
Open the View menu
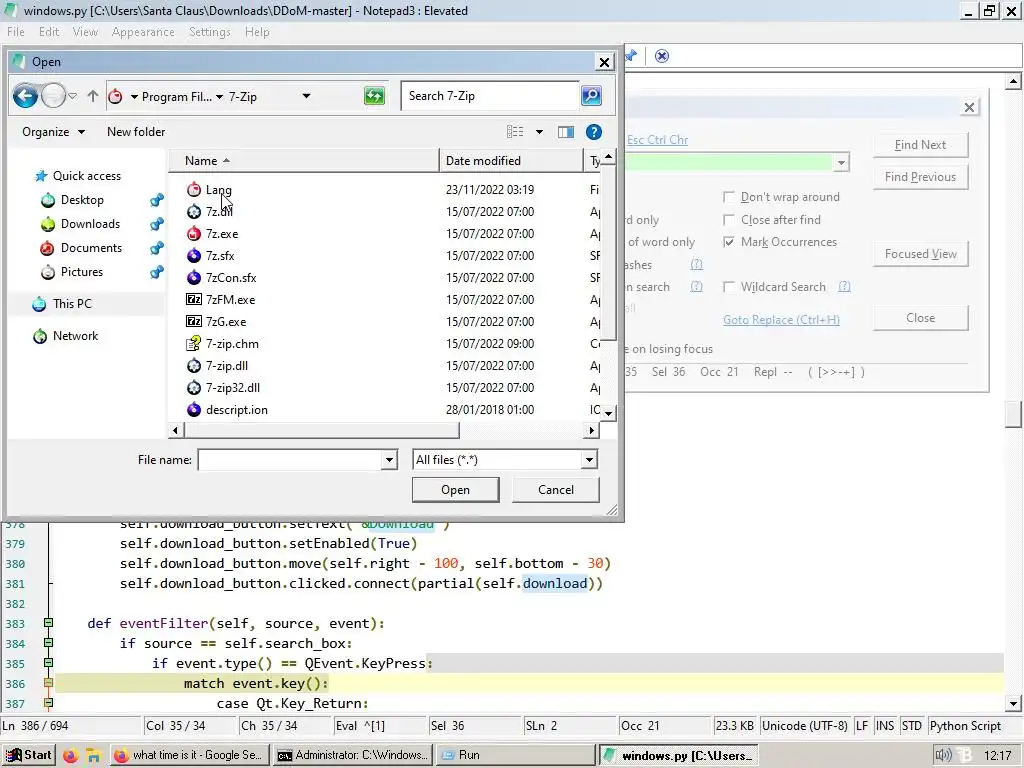click(86, 32)
